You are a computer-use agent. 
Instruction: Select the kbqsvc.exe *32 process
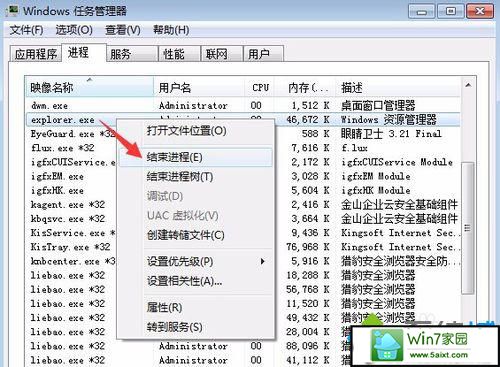(68, 219)
